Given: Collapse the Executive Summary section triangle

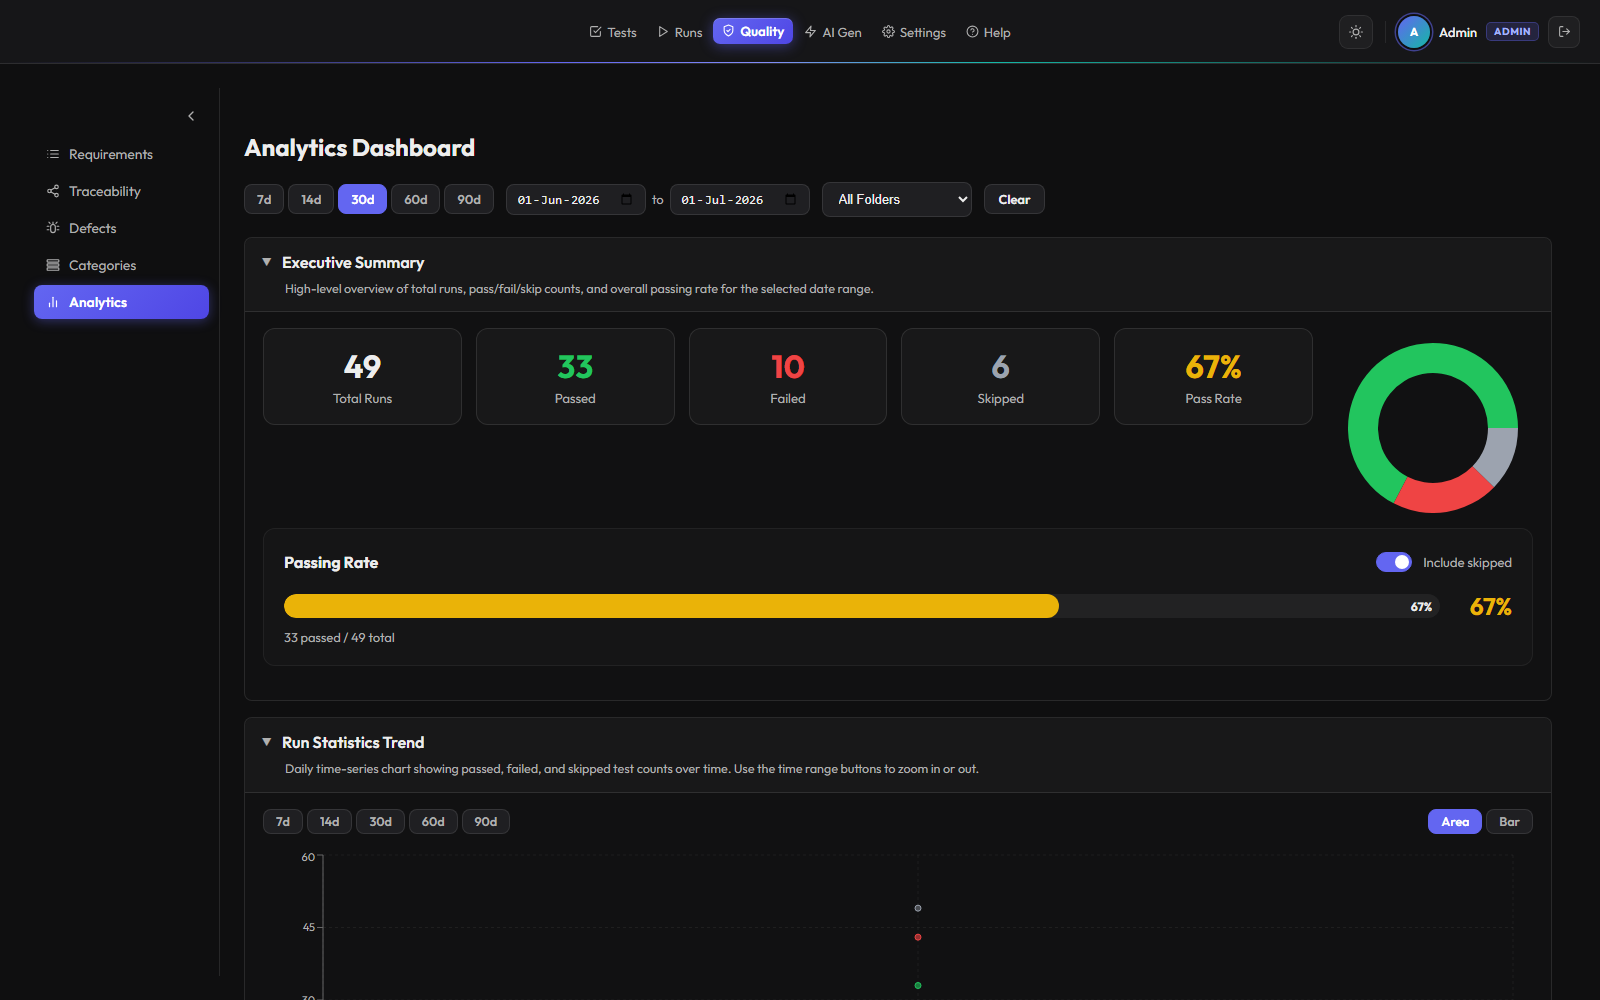Looking at the screenshot, I should (267, 262).
